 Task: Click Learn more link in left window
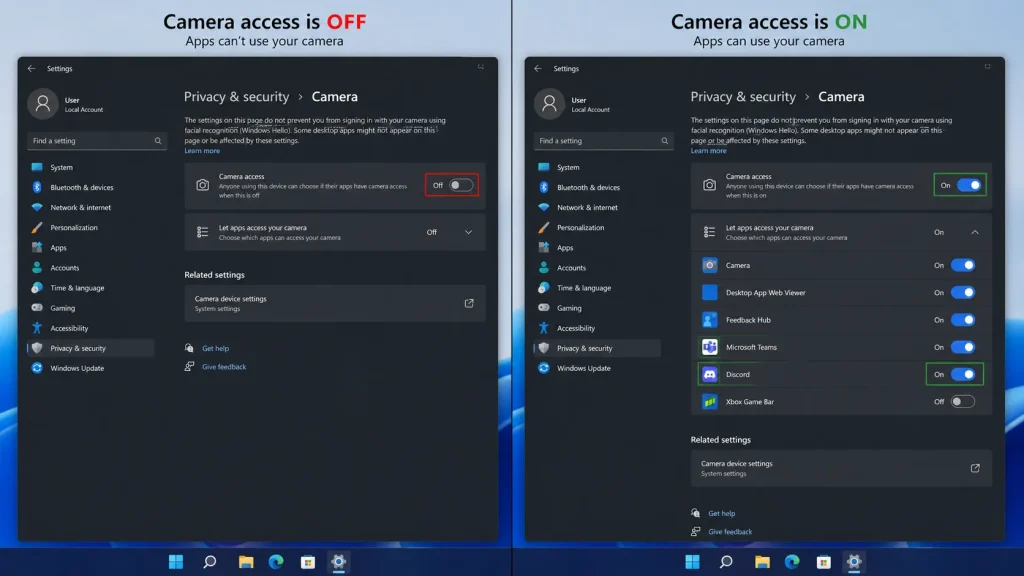202,151
